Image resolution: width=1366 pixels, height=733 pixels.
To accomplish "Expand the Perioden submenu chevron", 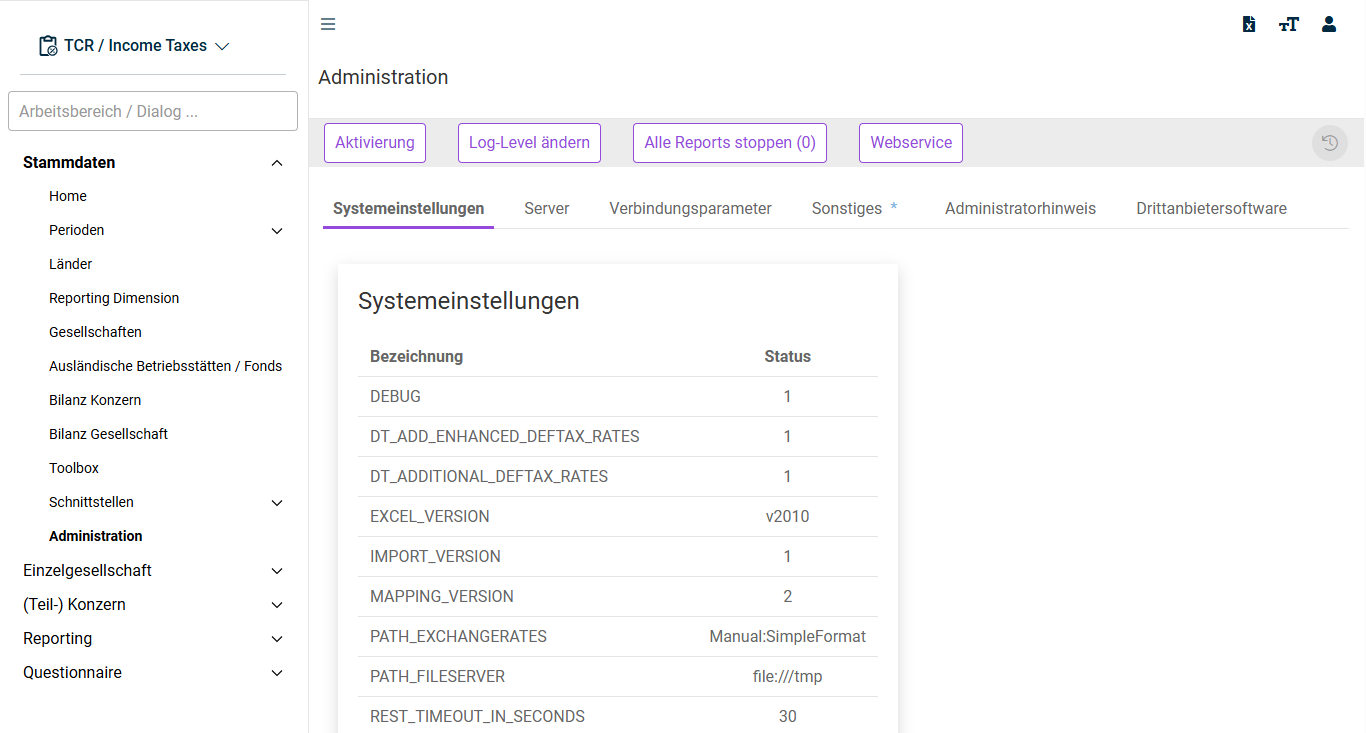I will point(277,231).
